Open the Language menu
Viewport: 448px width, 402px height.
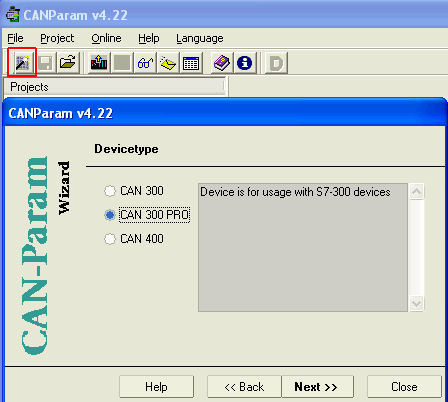(200, 38)
